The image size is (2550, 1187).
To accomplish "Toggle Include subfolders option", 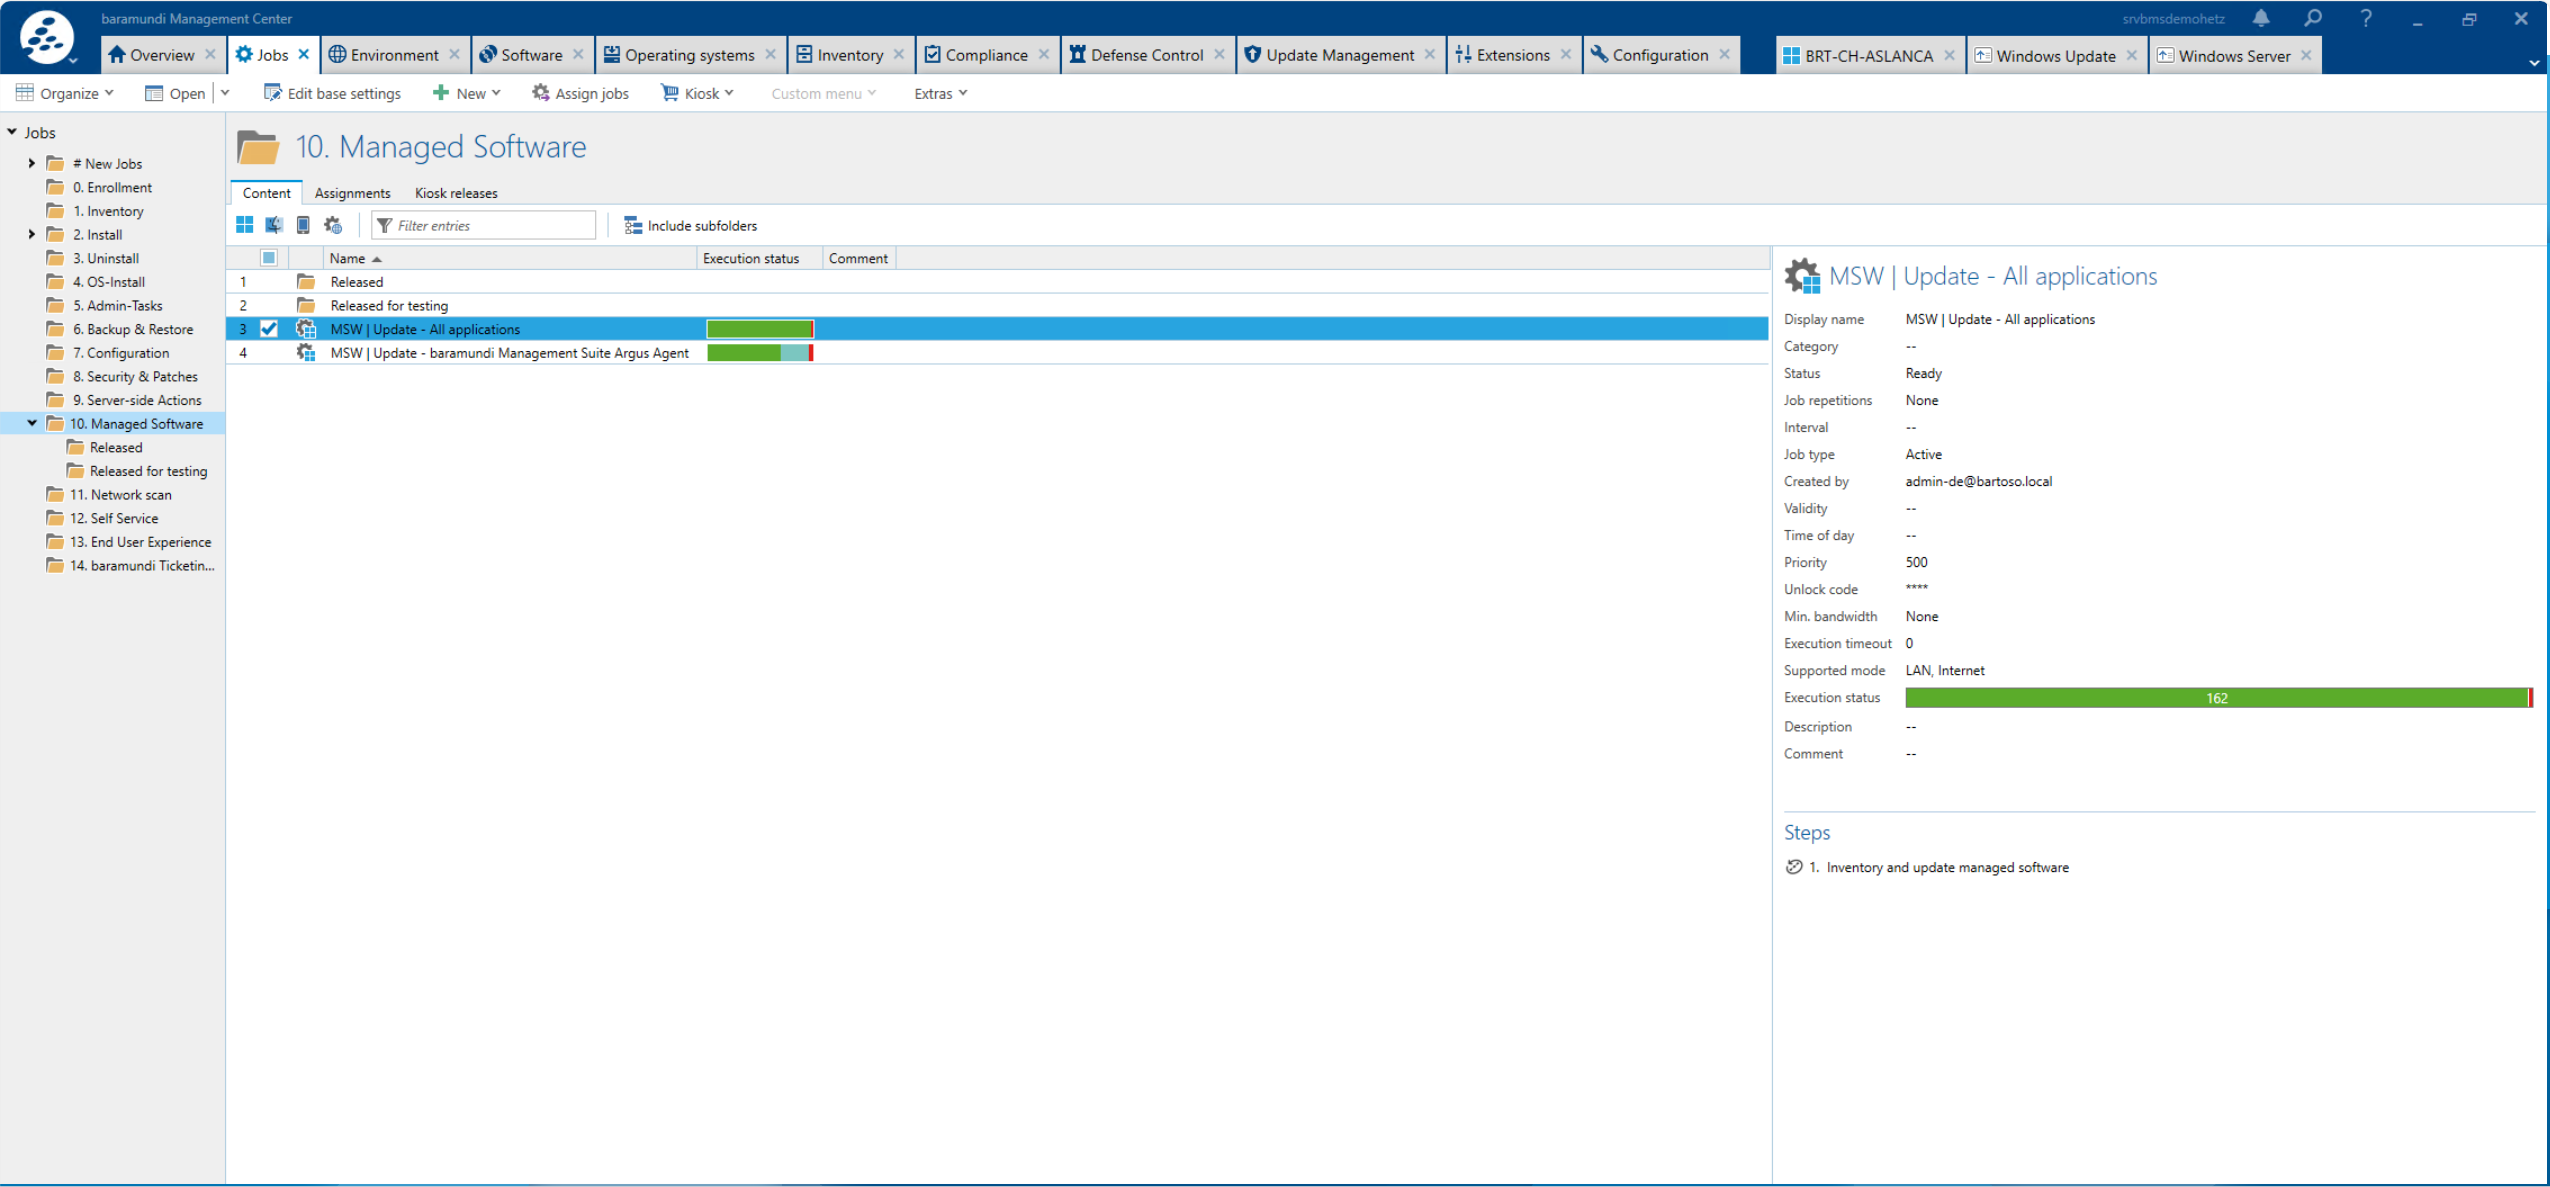I will pos(690,225).
